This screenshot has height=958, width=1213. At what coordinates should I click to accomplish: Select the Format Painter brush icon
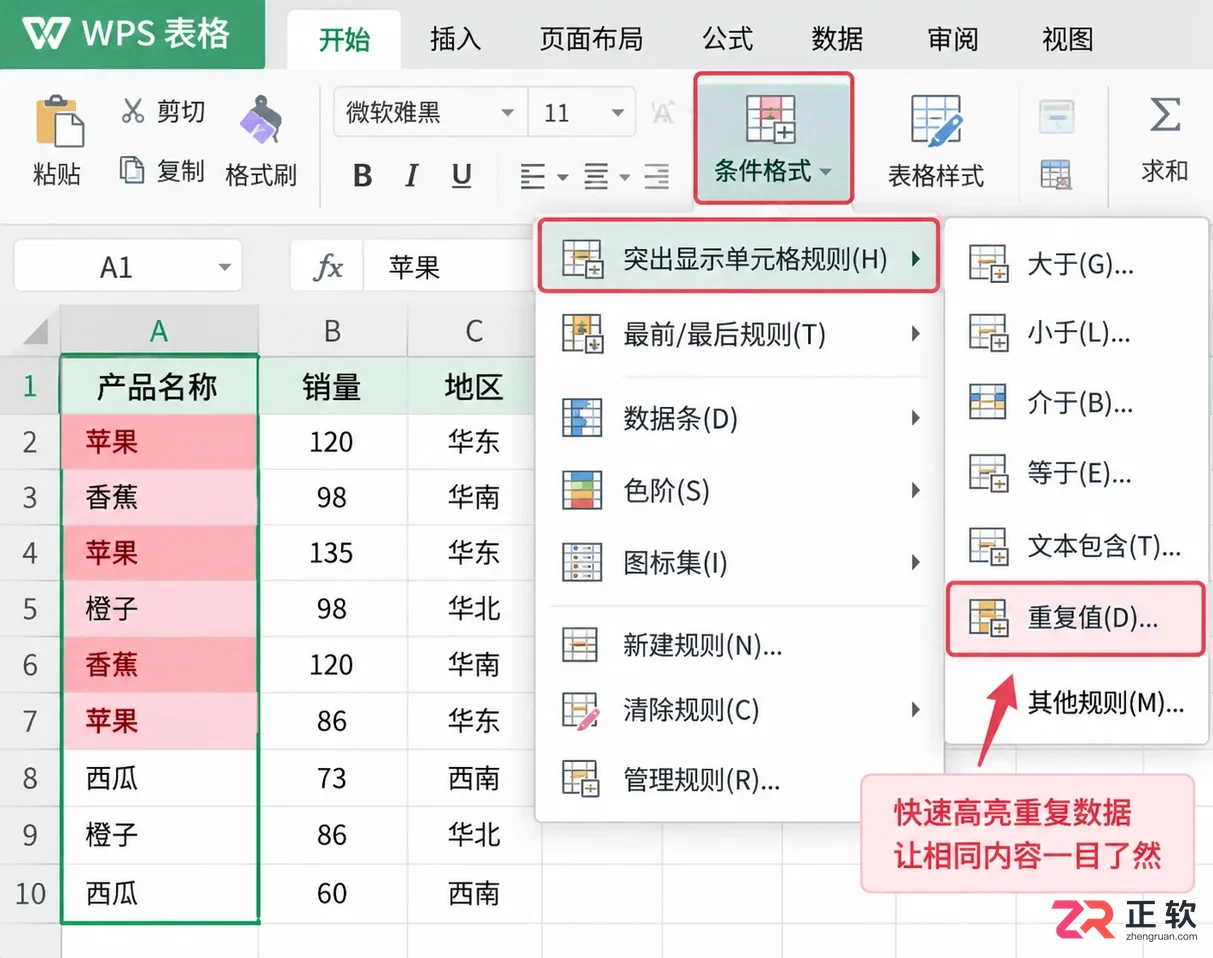pos(260,122)
